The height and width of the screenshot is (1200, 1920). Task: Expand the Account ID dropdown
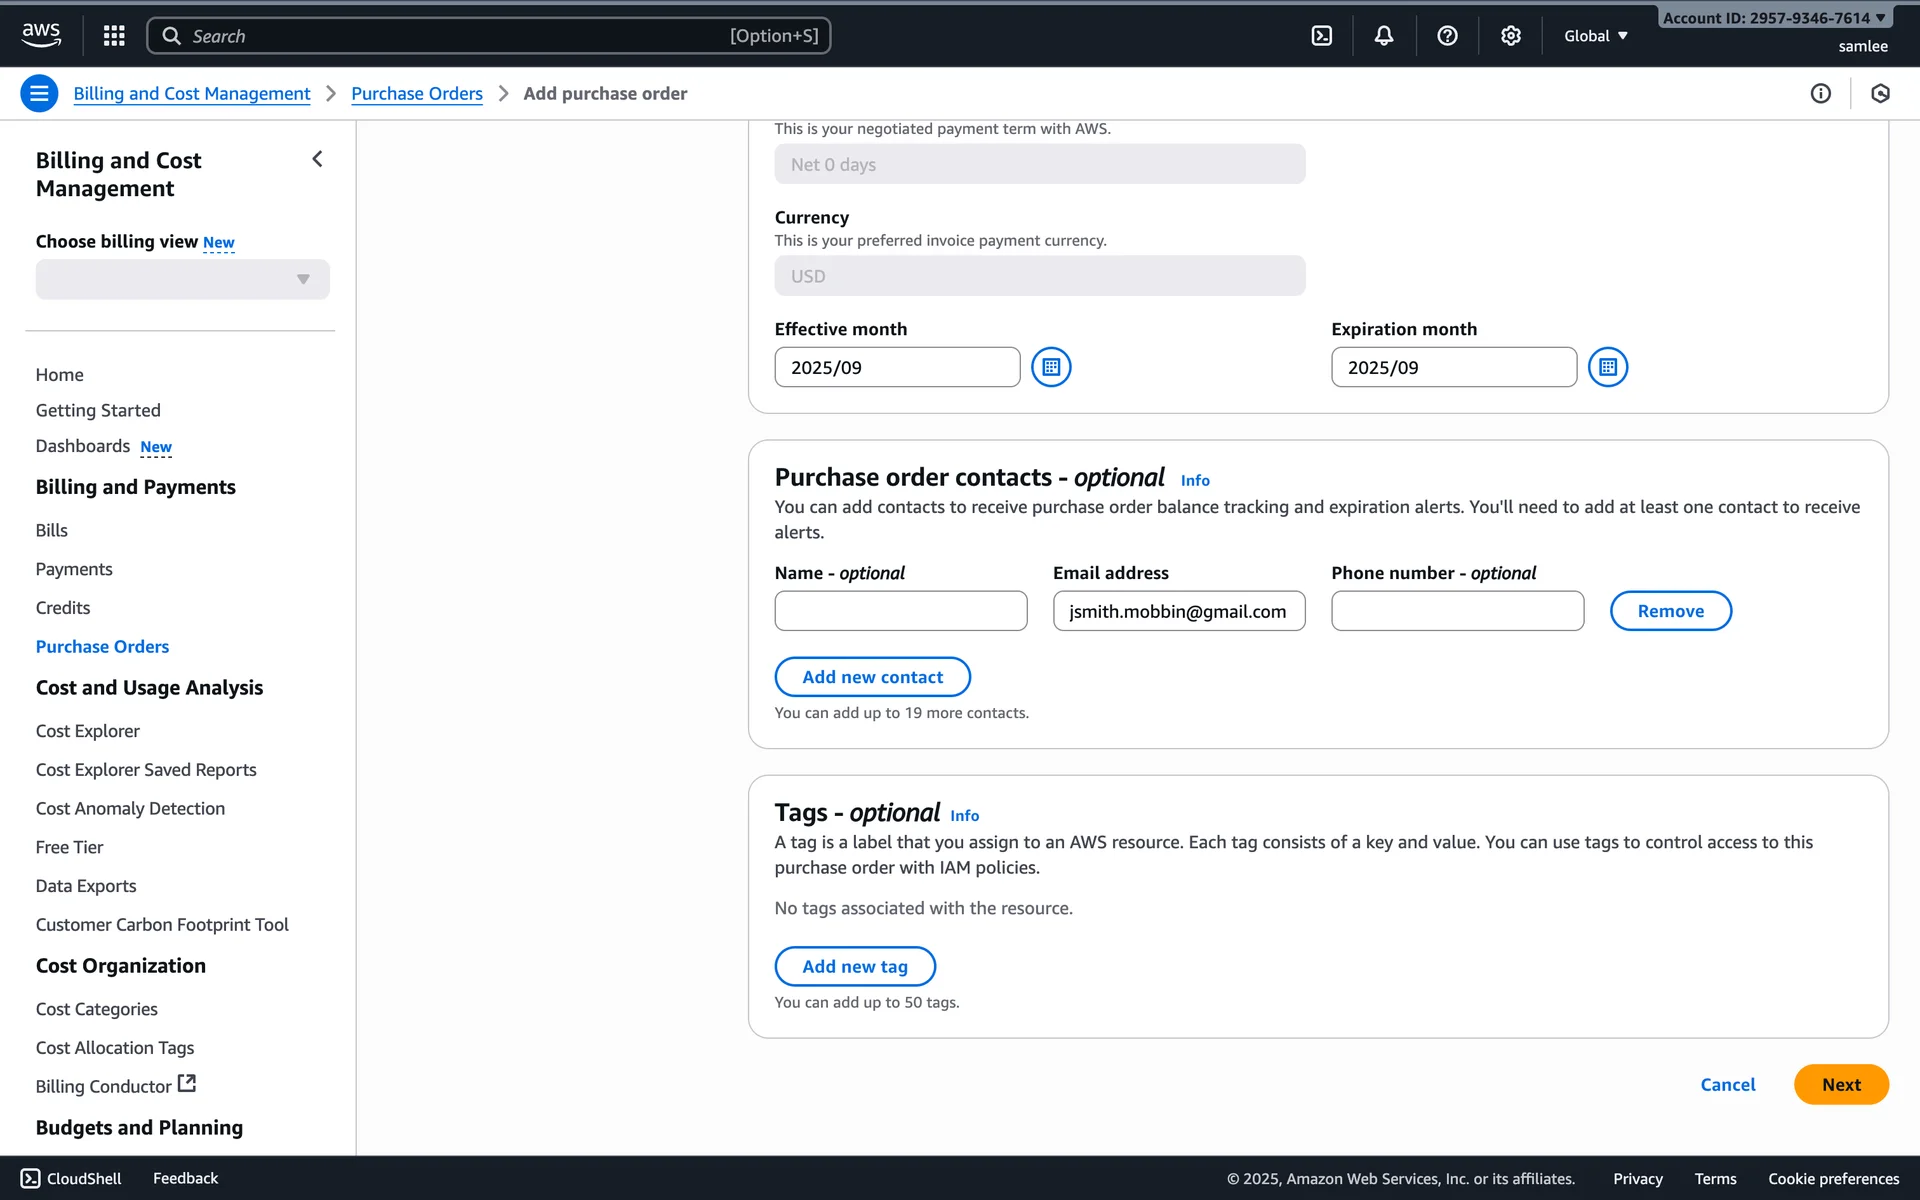(1773, 18)
